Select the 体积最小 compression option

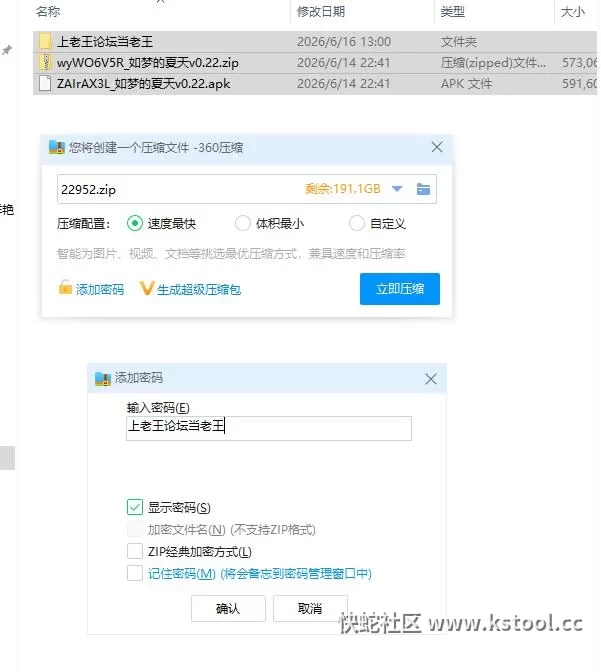click(243, 223)
